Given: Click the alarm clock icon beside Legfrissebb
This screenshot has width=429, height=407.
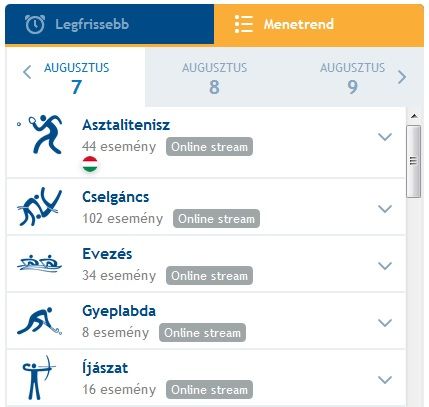Looking at the screenshot, I should click(x=35, y=24).
